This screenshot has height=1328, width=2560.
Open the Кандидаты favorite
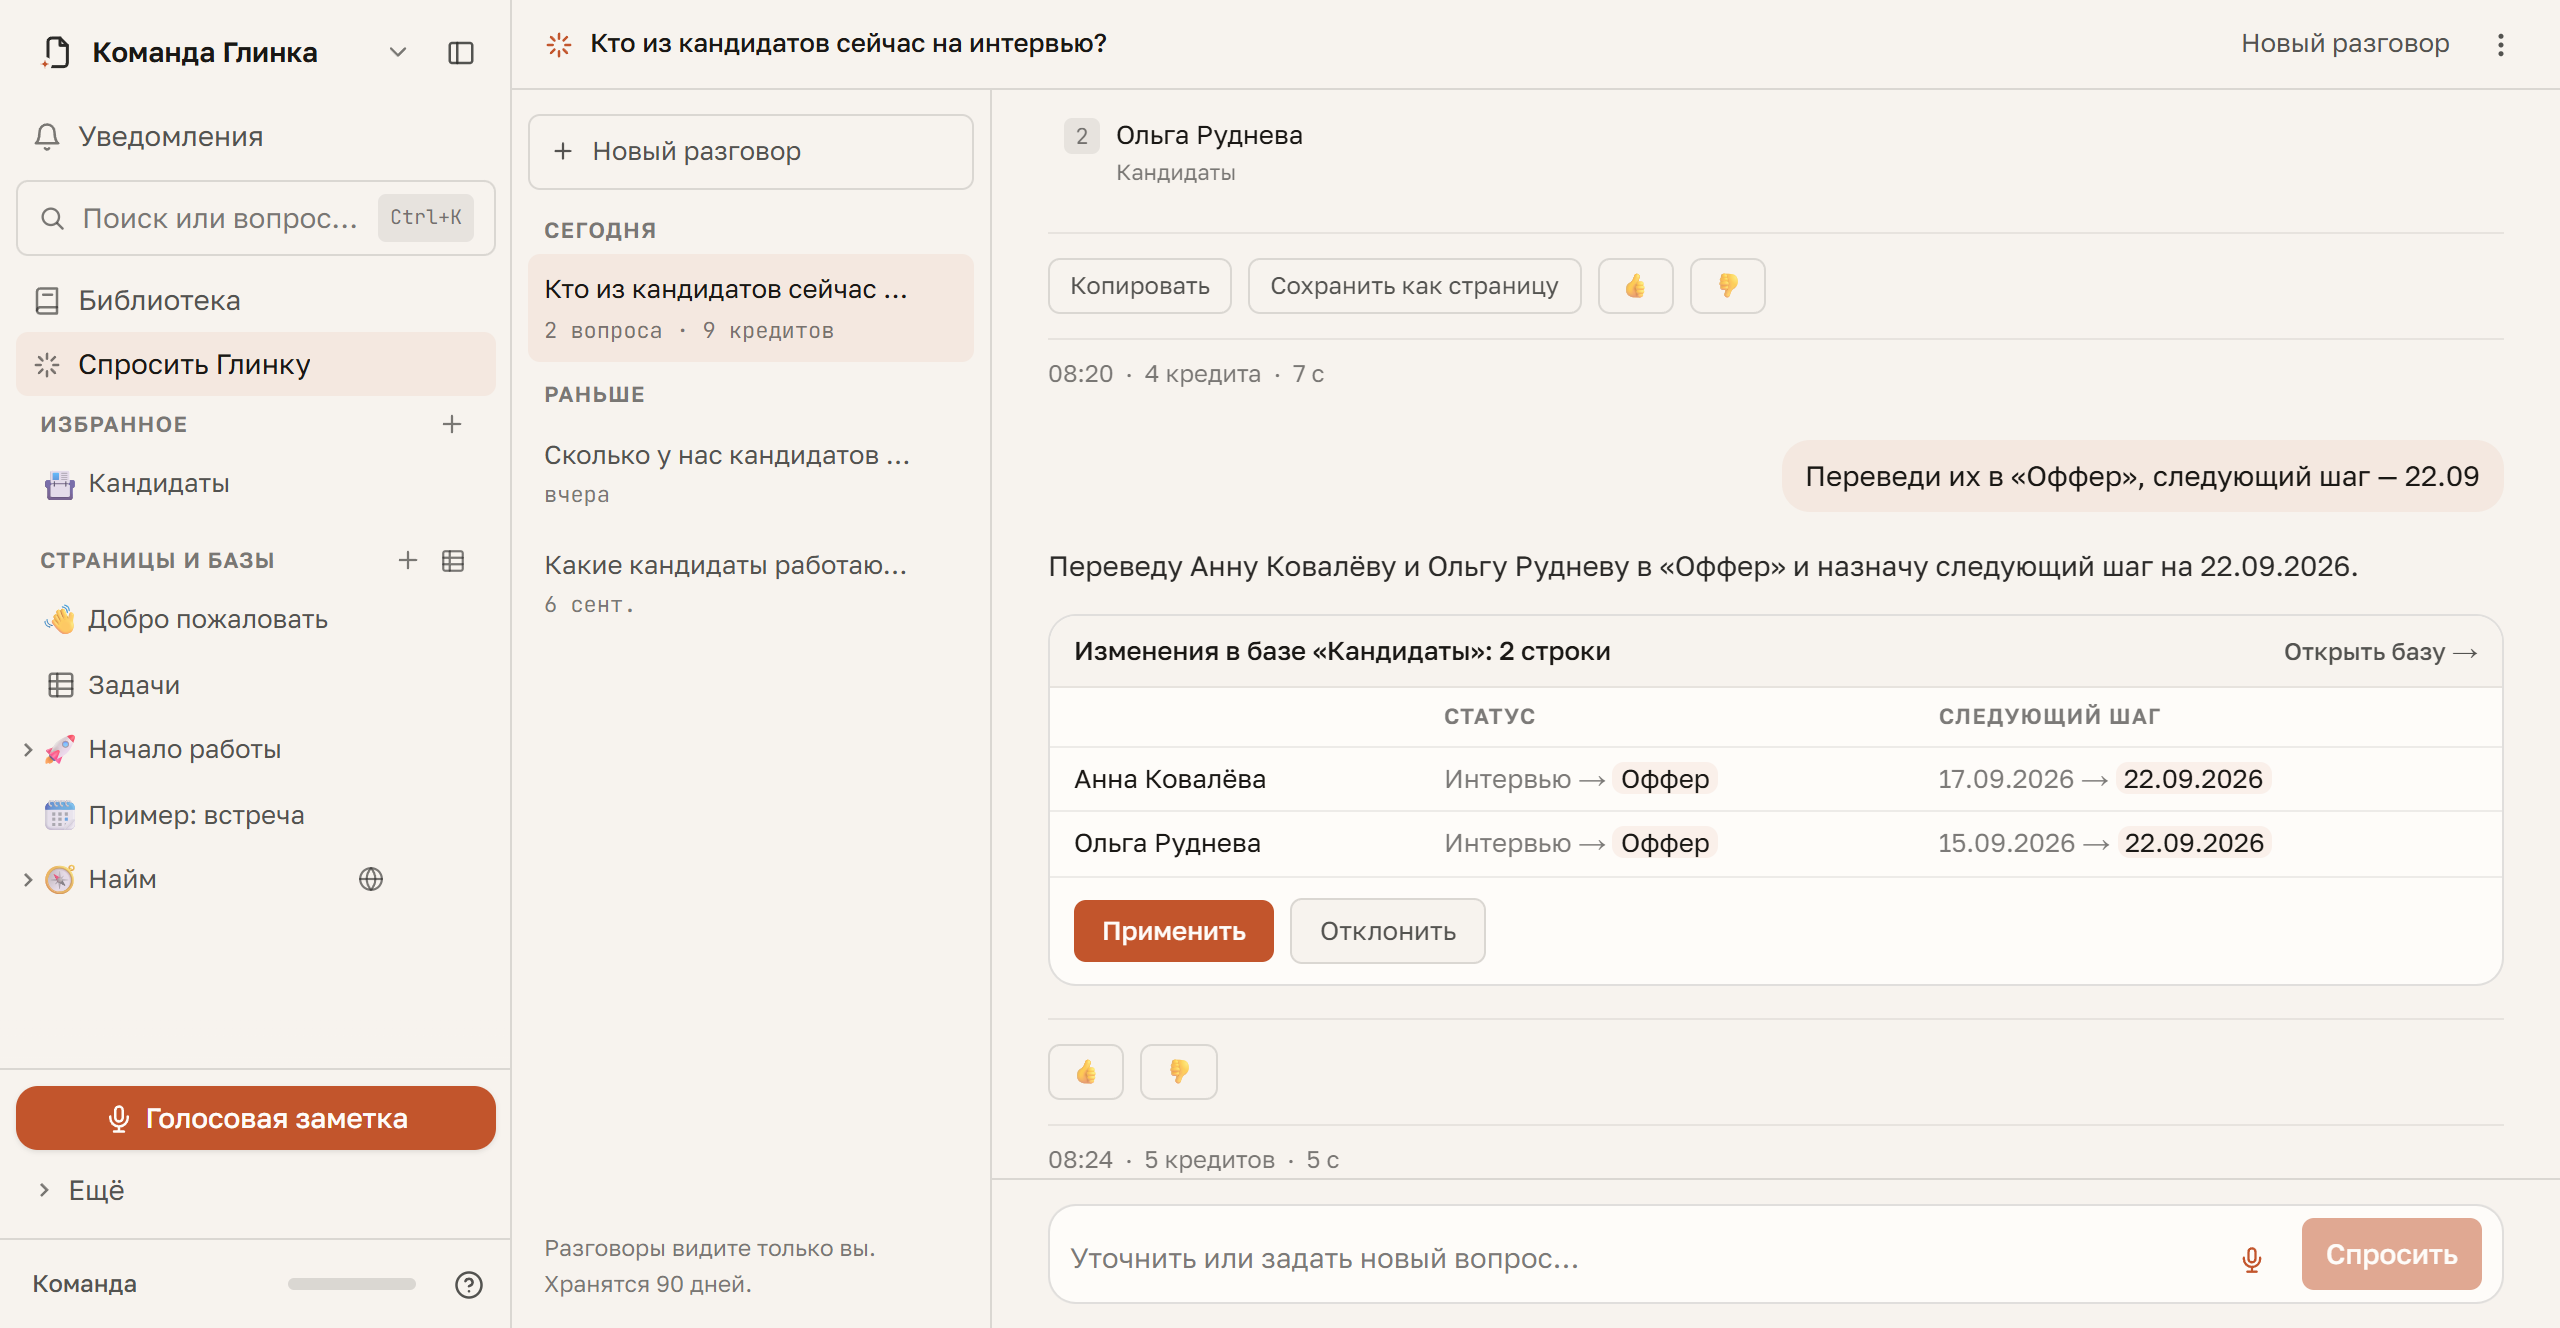(x=256, y=484)
